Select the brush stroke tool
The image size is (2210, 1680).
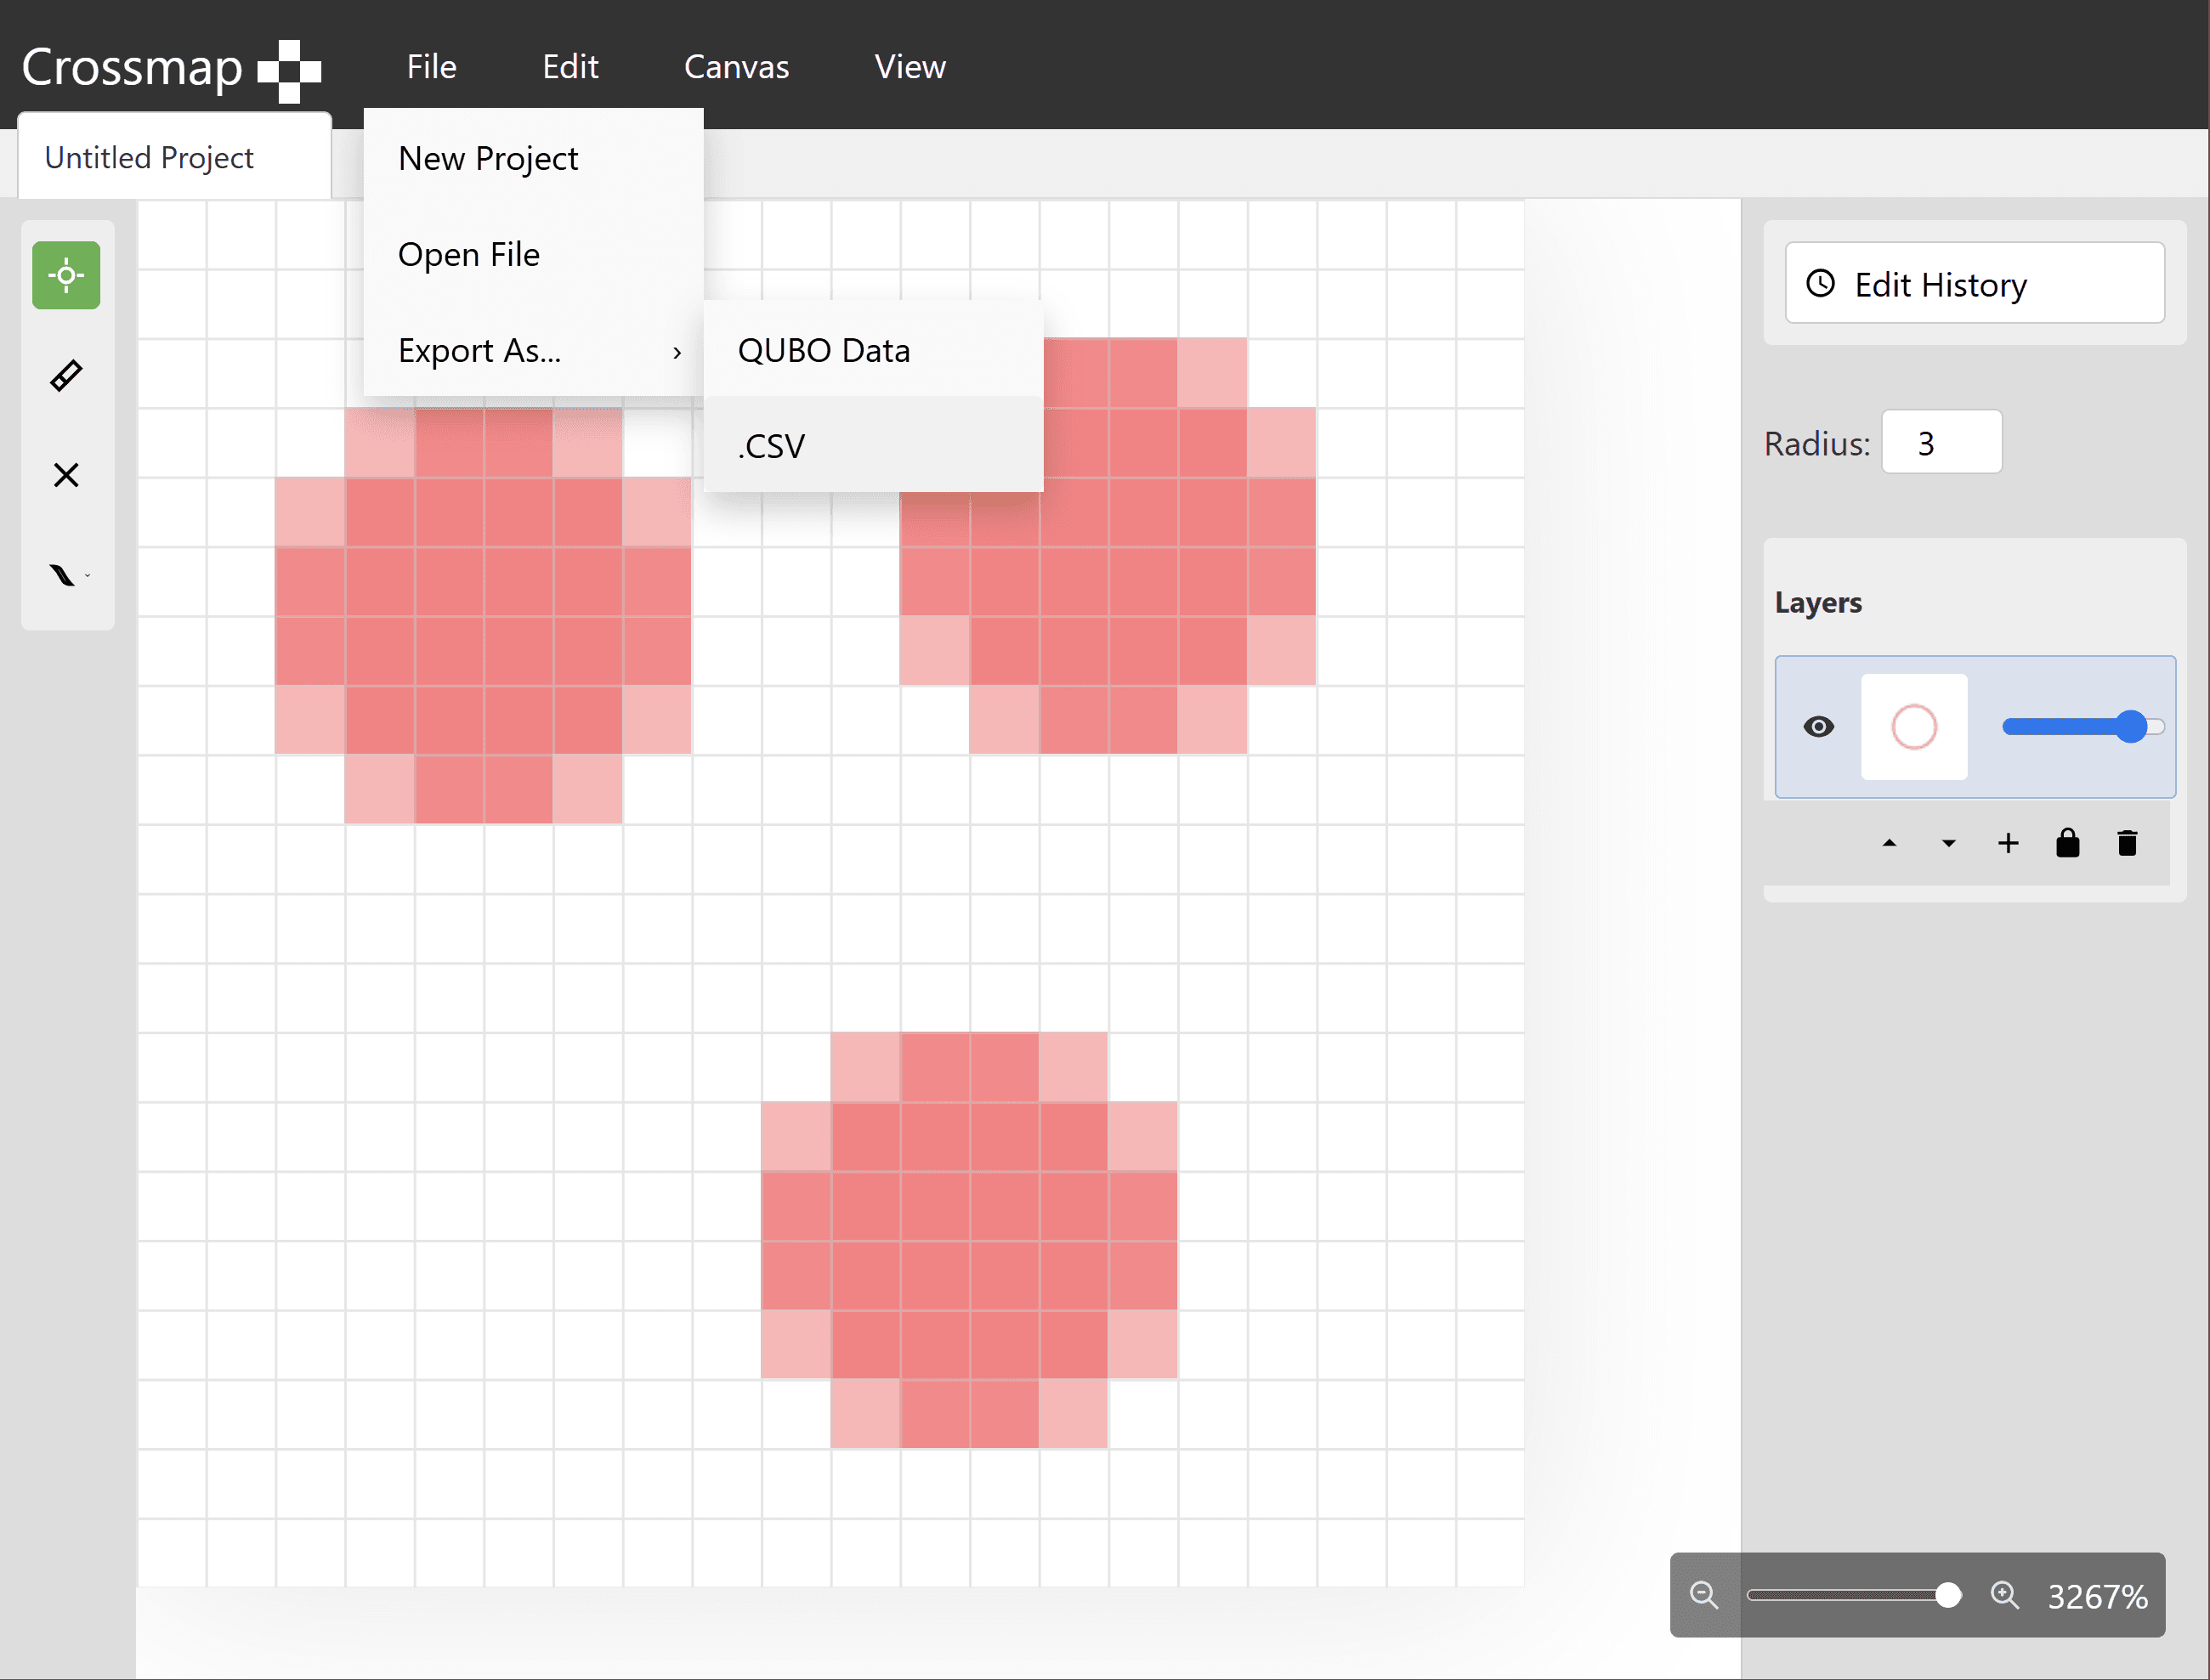click(x=62, y=574)
